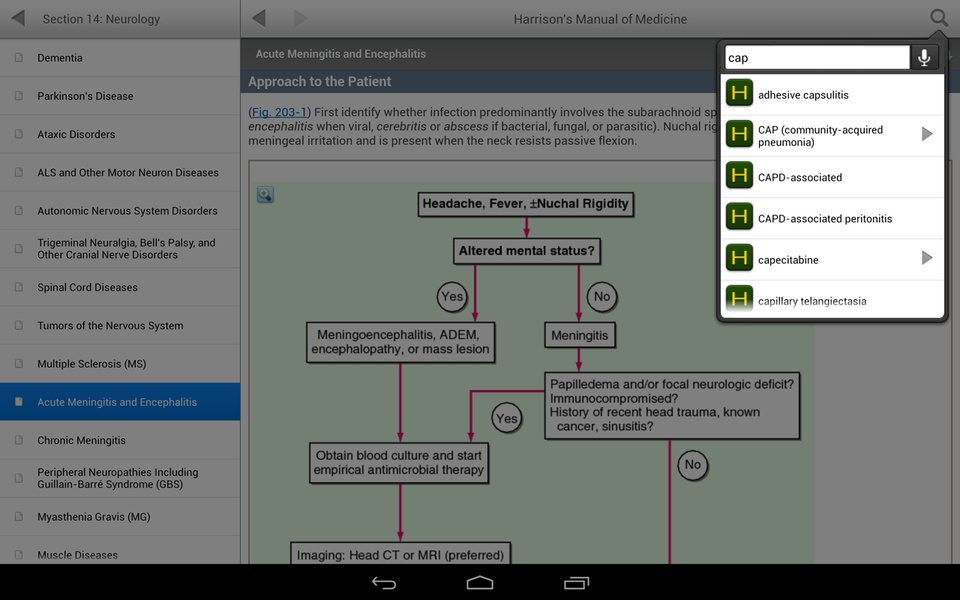
Task: Go back using the section back arrow
Action: pyautogui.click(x=18, y=18)
